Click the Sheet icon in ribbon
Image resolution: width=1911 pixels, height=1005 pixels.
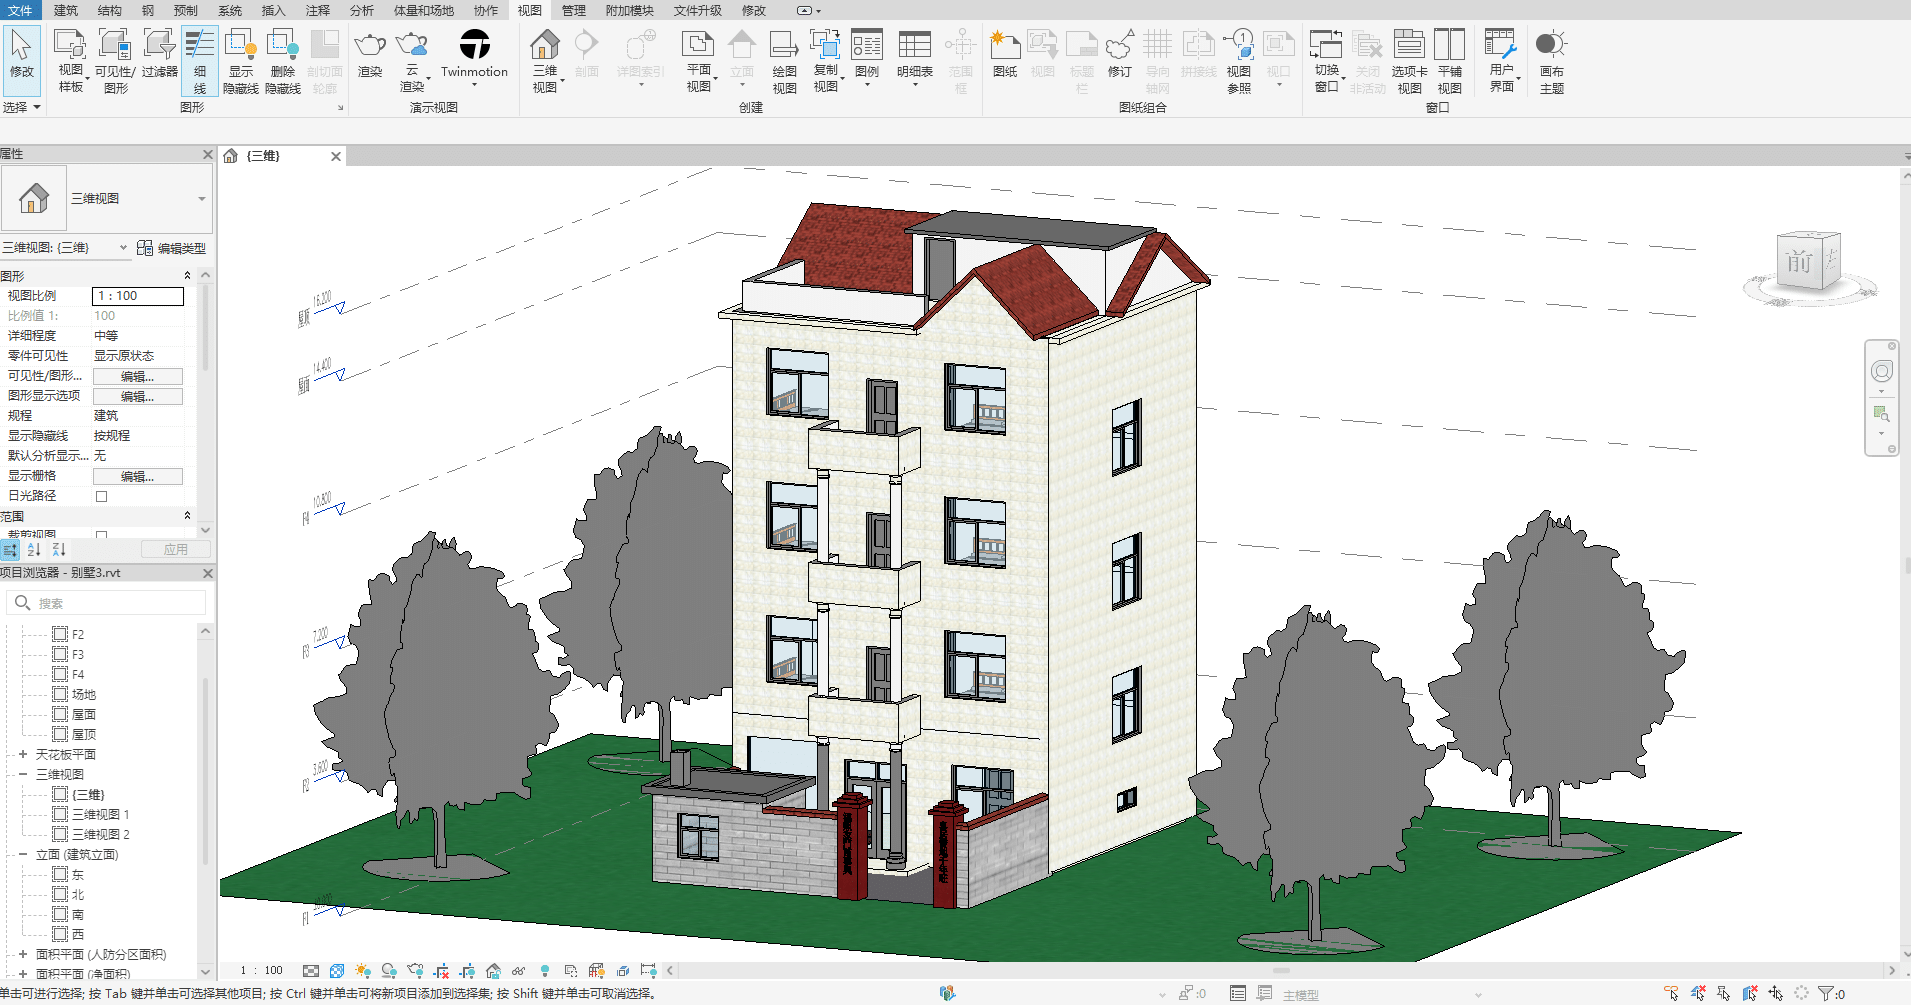coord(1004,55)
